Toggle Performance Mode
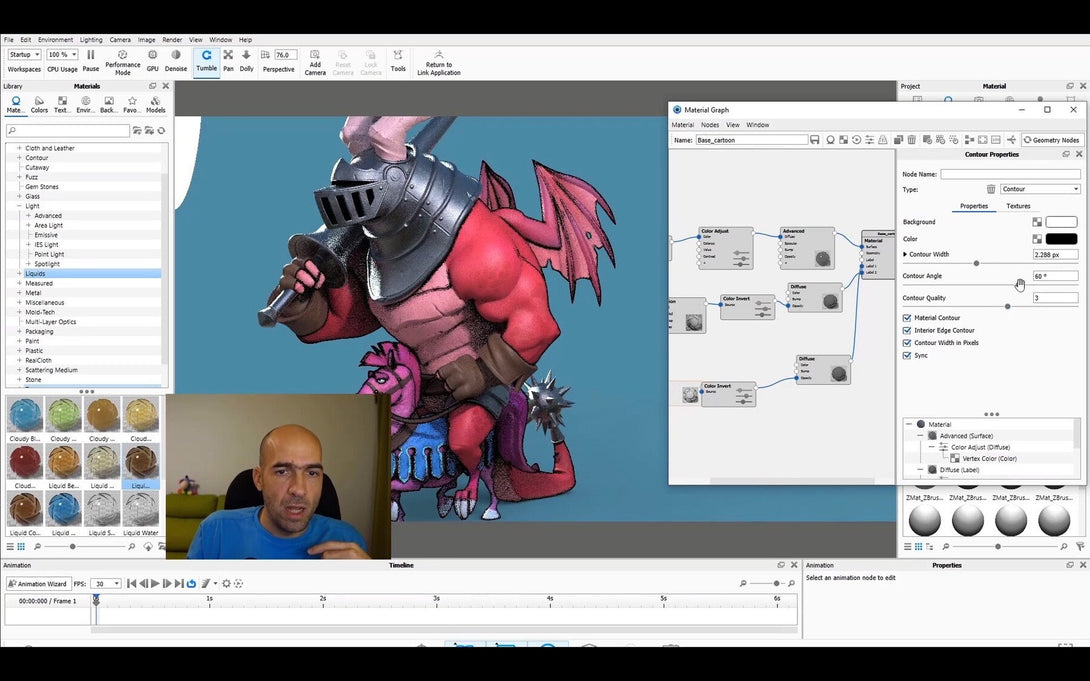The image size is (1090, 681). tap(123, 63)
